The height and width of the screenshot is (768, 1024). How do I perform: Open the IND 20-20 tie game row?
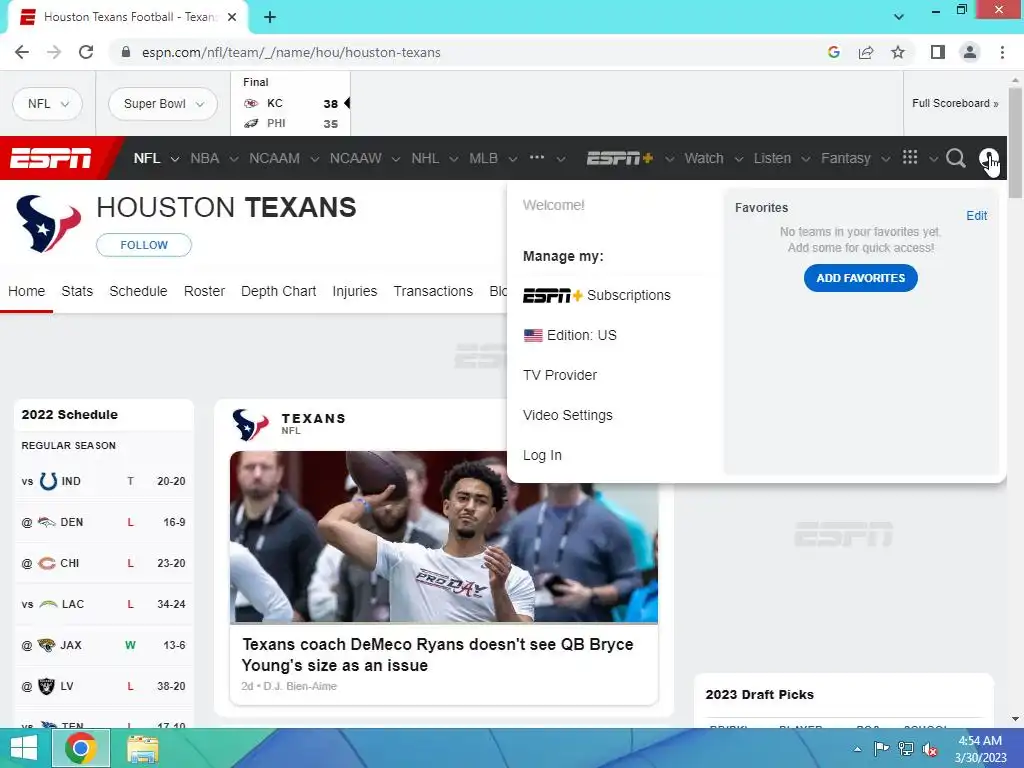coord(103,481)
